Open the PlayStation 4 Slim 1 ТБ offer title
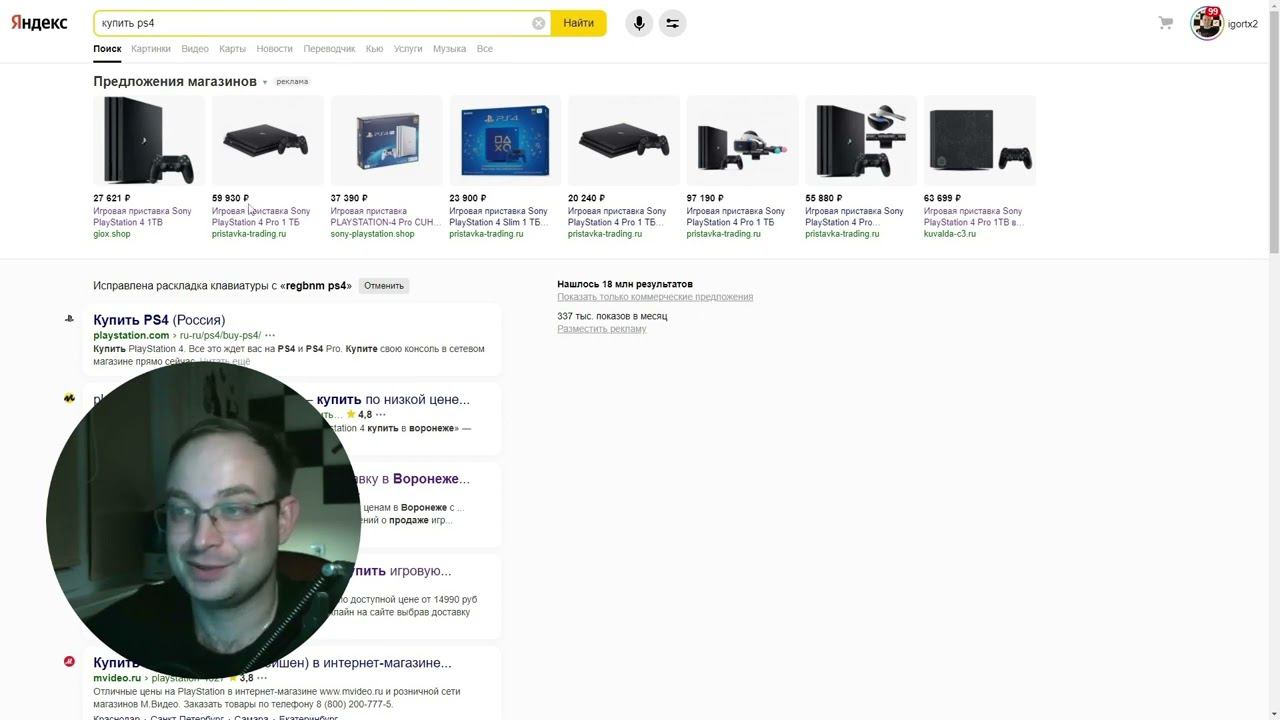This screenshot has height=720, width=1280. click(x=499, y=217)
